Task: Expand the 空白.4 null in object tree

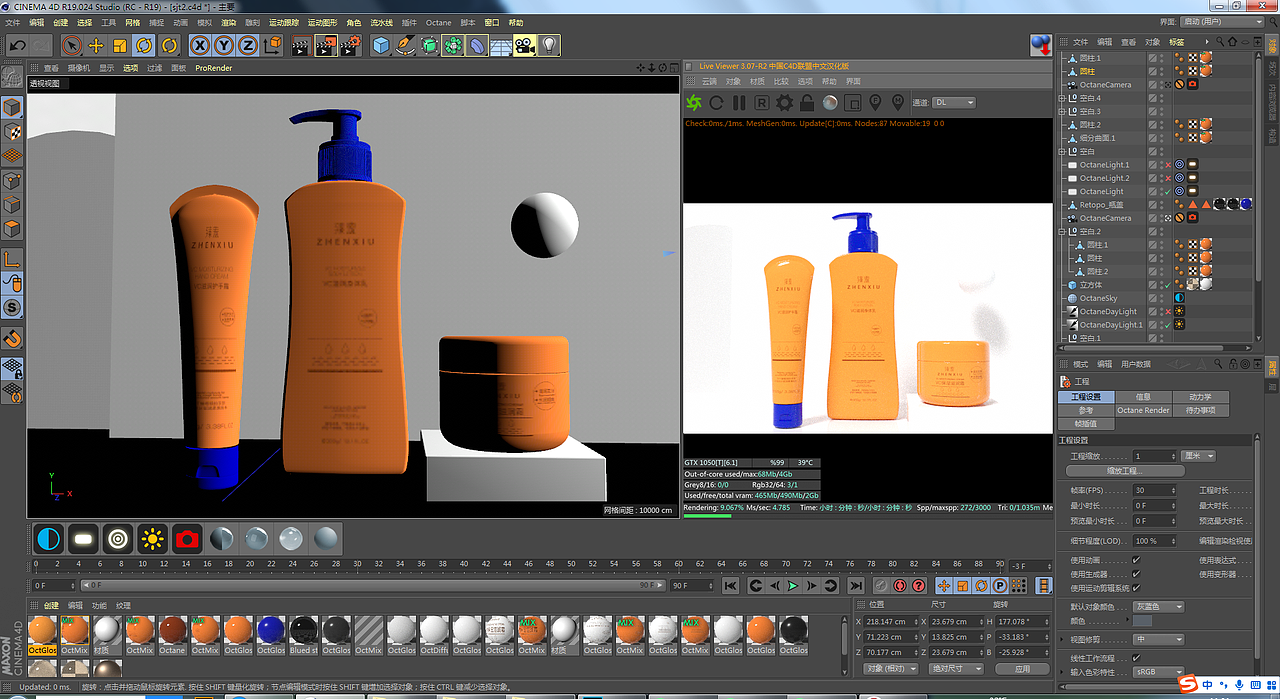Action: click(x=1062, y=98)
